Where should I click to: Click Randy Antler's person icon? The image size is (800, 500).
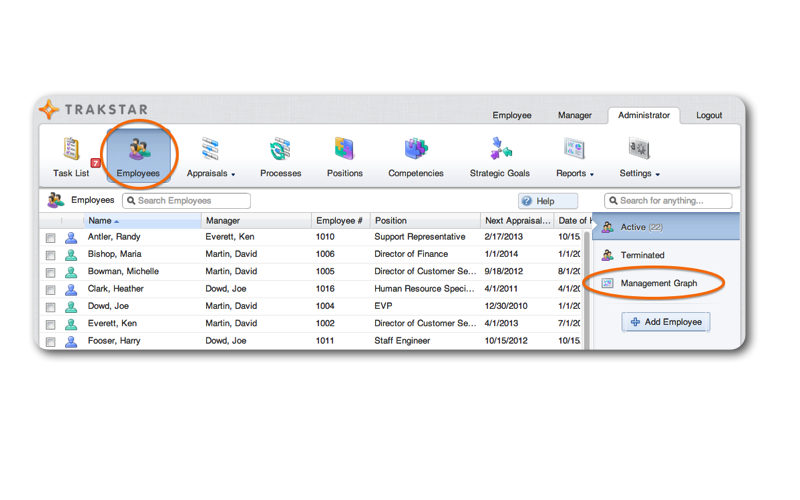[x=71, y=237]
